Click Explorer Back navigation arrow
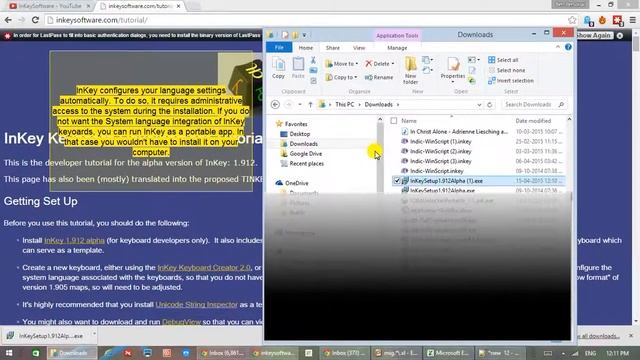This screenshot has width=640, height=360. tap(276, 104)
